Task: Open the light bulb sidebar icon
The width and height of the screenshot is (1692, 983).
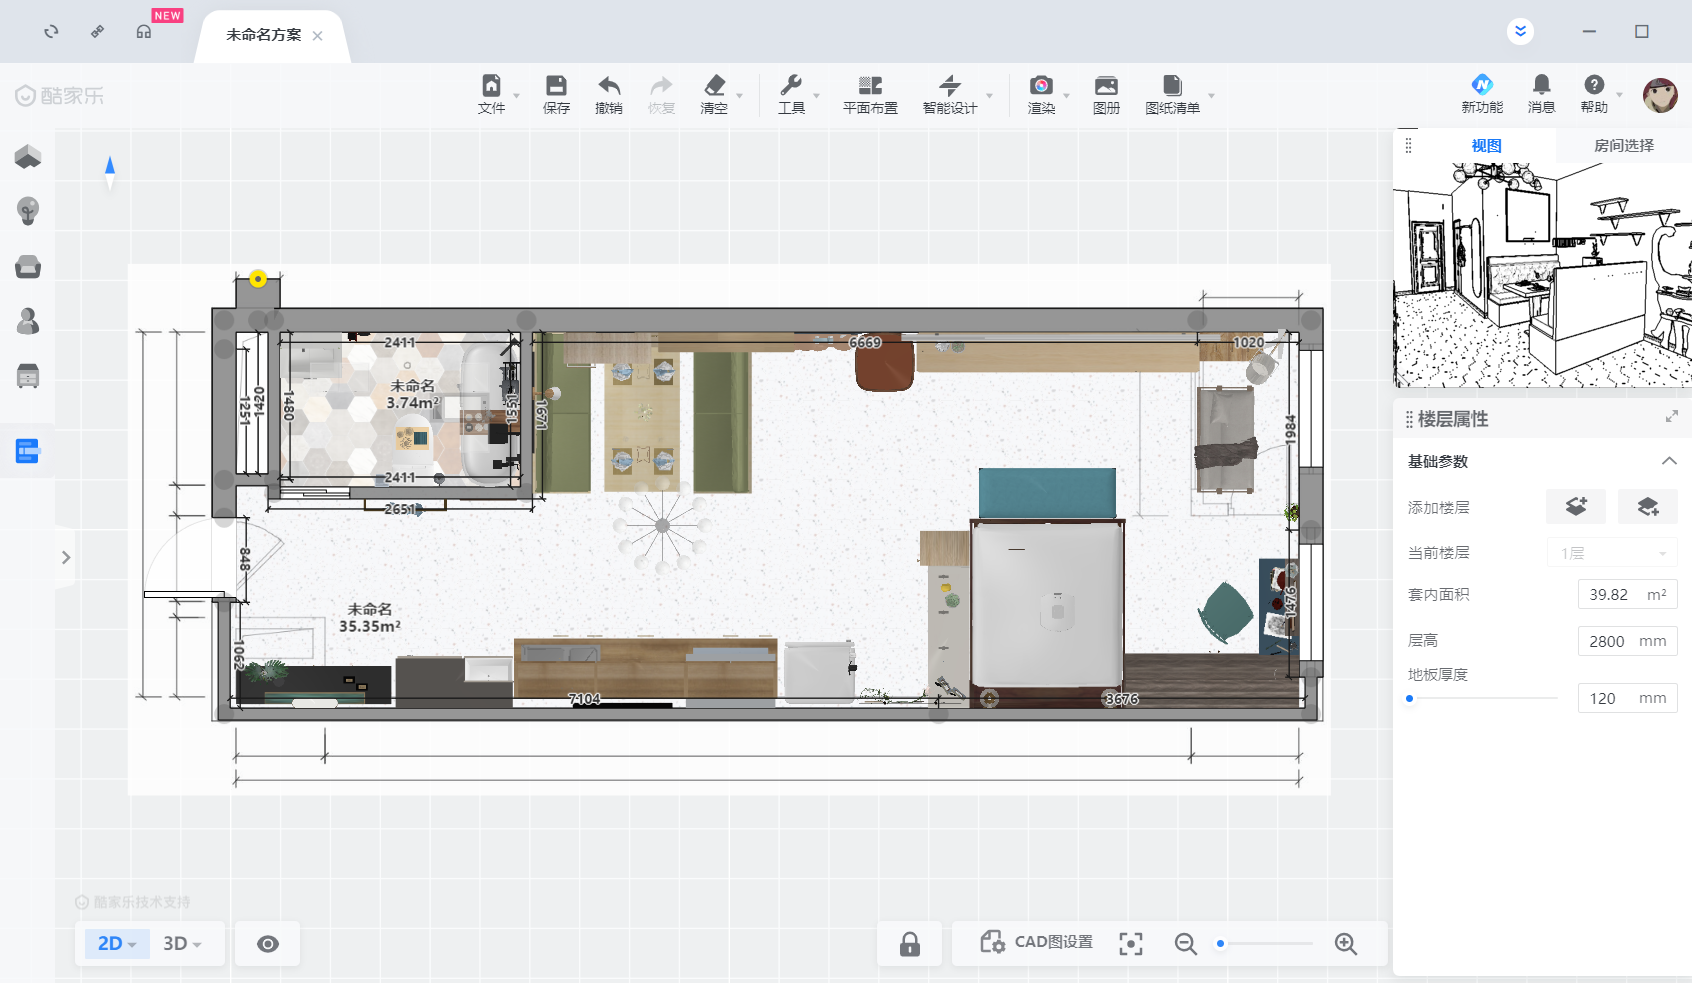Action: 28,211
